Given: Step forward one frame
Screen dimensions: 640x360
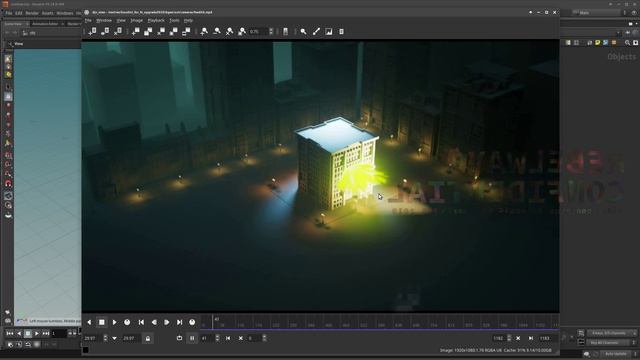Looking at the screenshot, I should tap(167, 322).
